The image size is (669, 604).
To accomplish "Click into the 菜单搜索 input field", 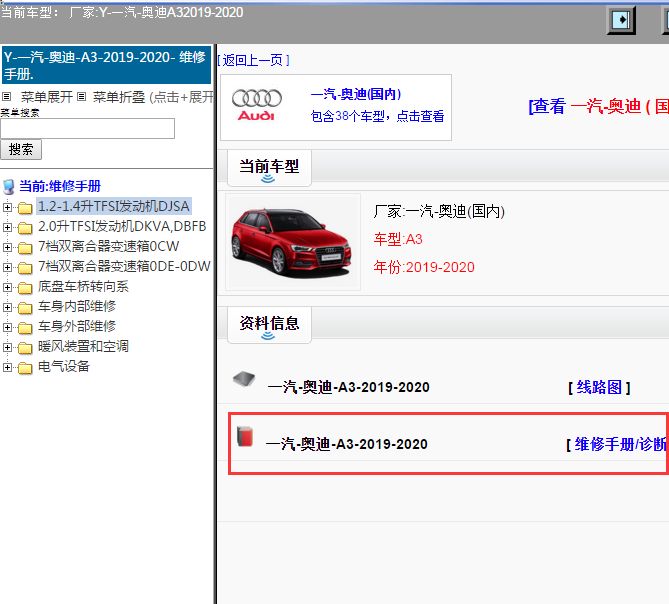I will click(x=87, y=128).
